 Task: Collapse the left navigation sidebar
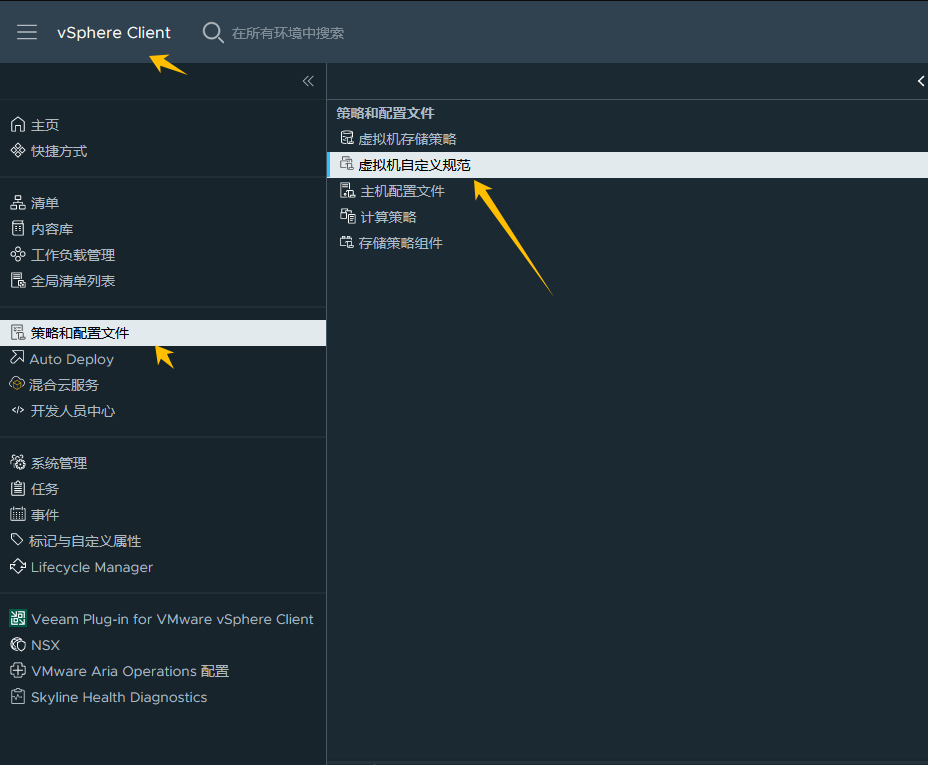point(308,81)
